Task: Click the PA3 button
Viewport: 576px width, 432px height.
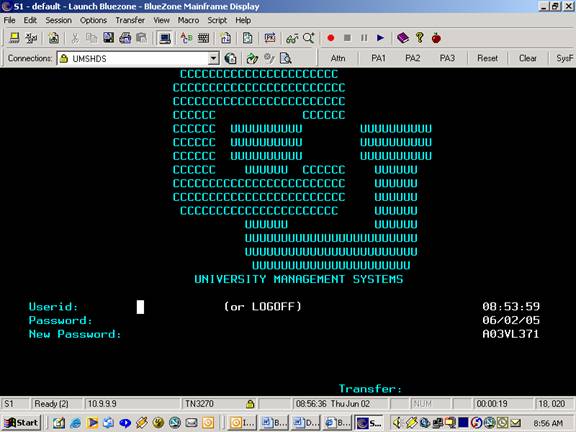Action: pyautogui.click(x=447, y=58)
